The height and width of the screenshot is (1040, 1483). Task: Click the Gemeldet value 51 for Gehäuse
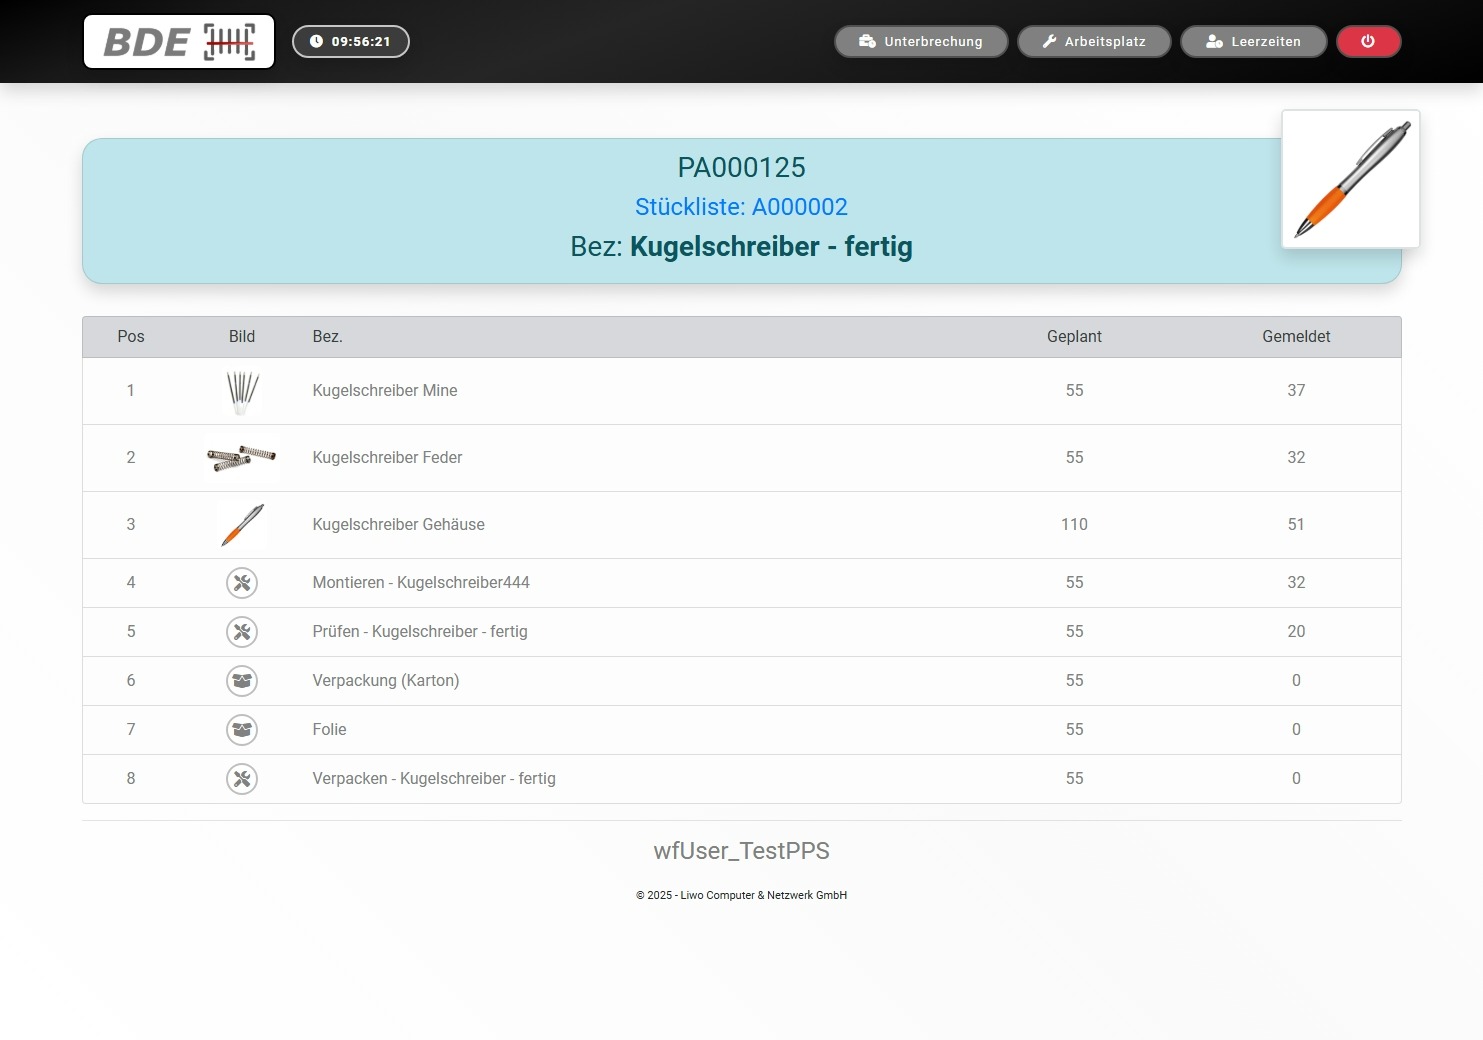[1296, 525]
